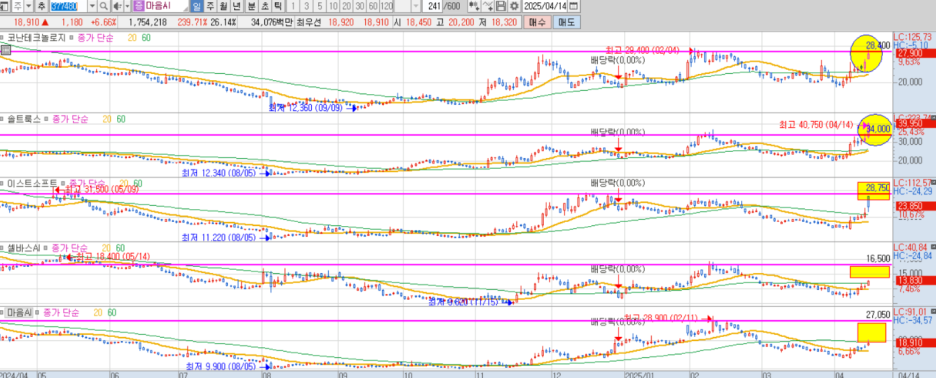Select the 120 interval button
Viewport: 936px width, 378px height.
tap(386, 7)
